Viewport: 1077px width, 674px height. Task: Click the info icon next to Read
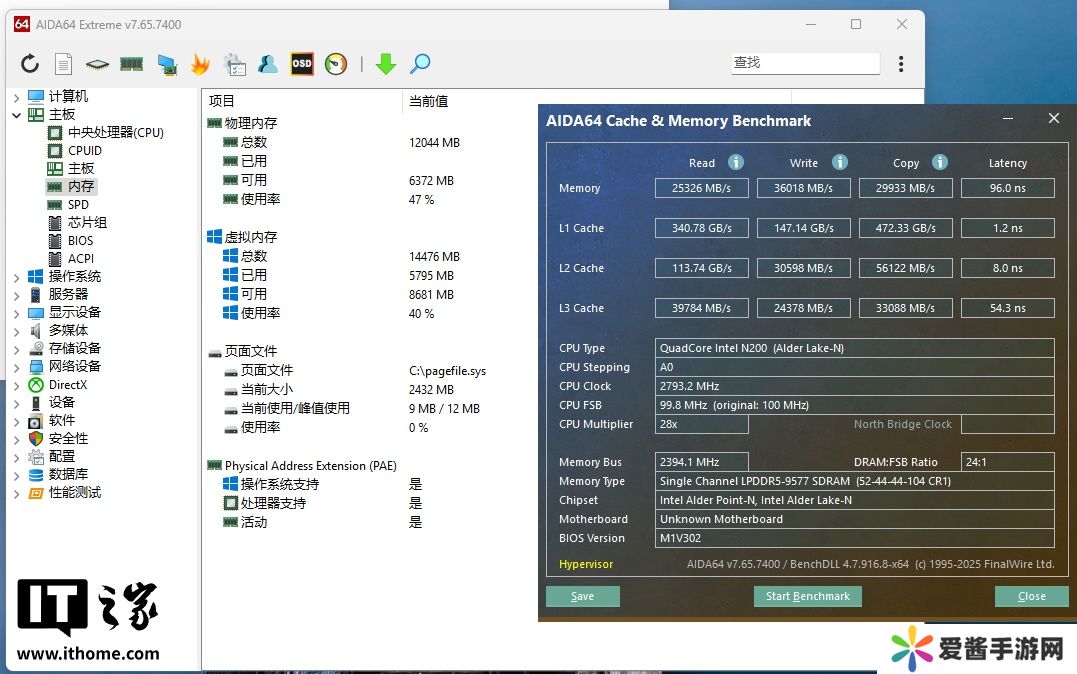736,162
